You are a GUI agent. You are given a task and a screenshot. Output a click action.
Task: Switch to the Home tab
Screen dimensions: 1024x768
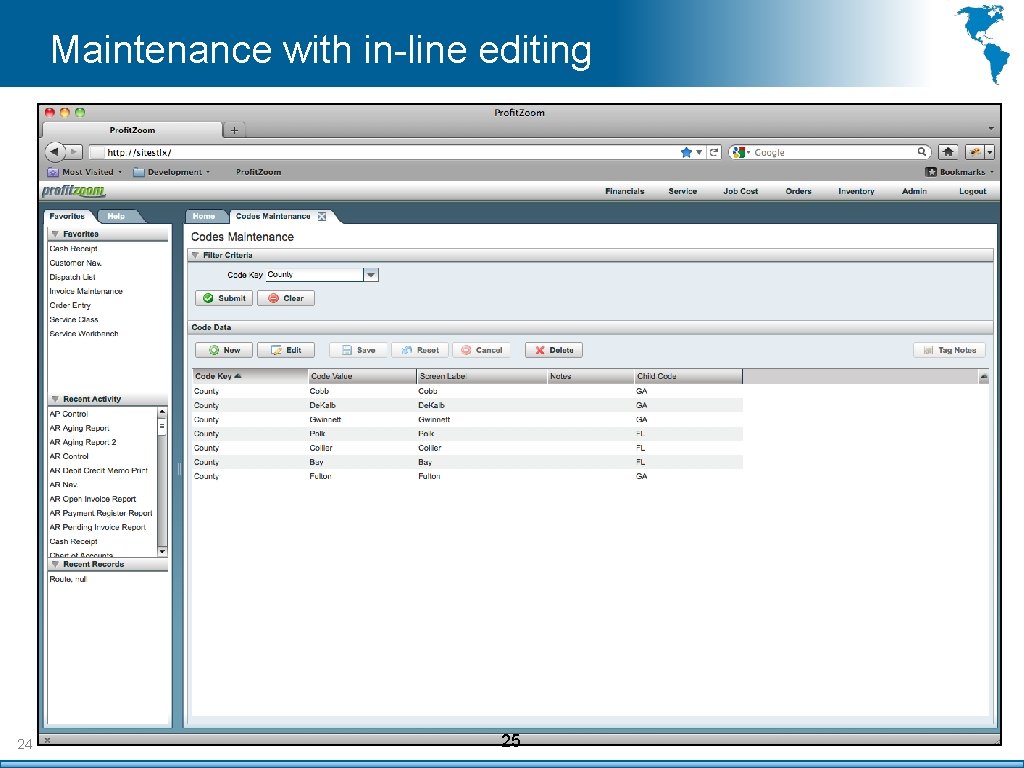click(x=204, y=216)
